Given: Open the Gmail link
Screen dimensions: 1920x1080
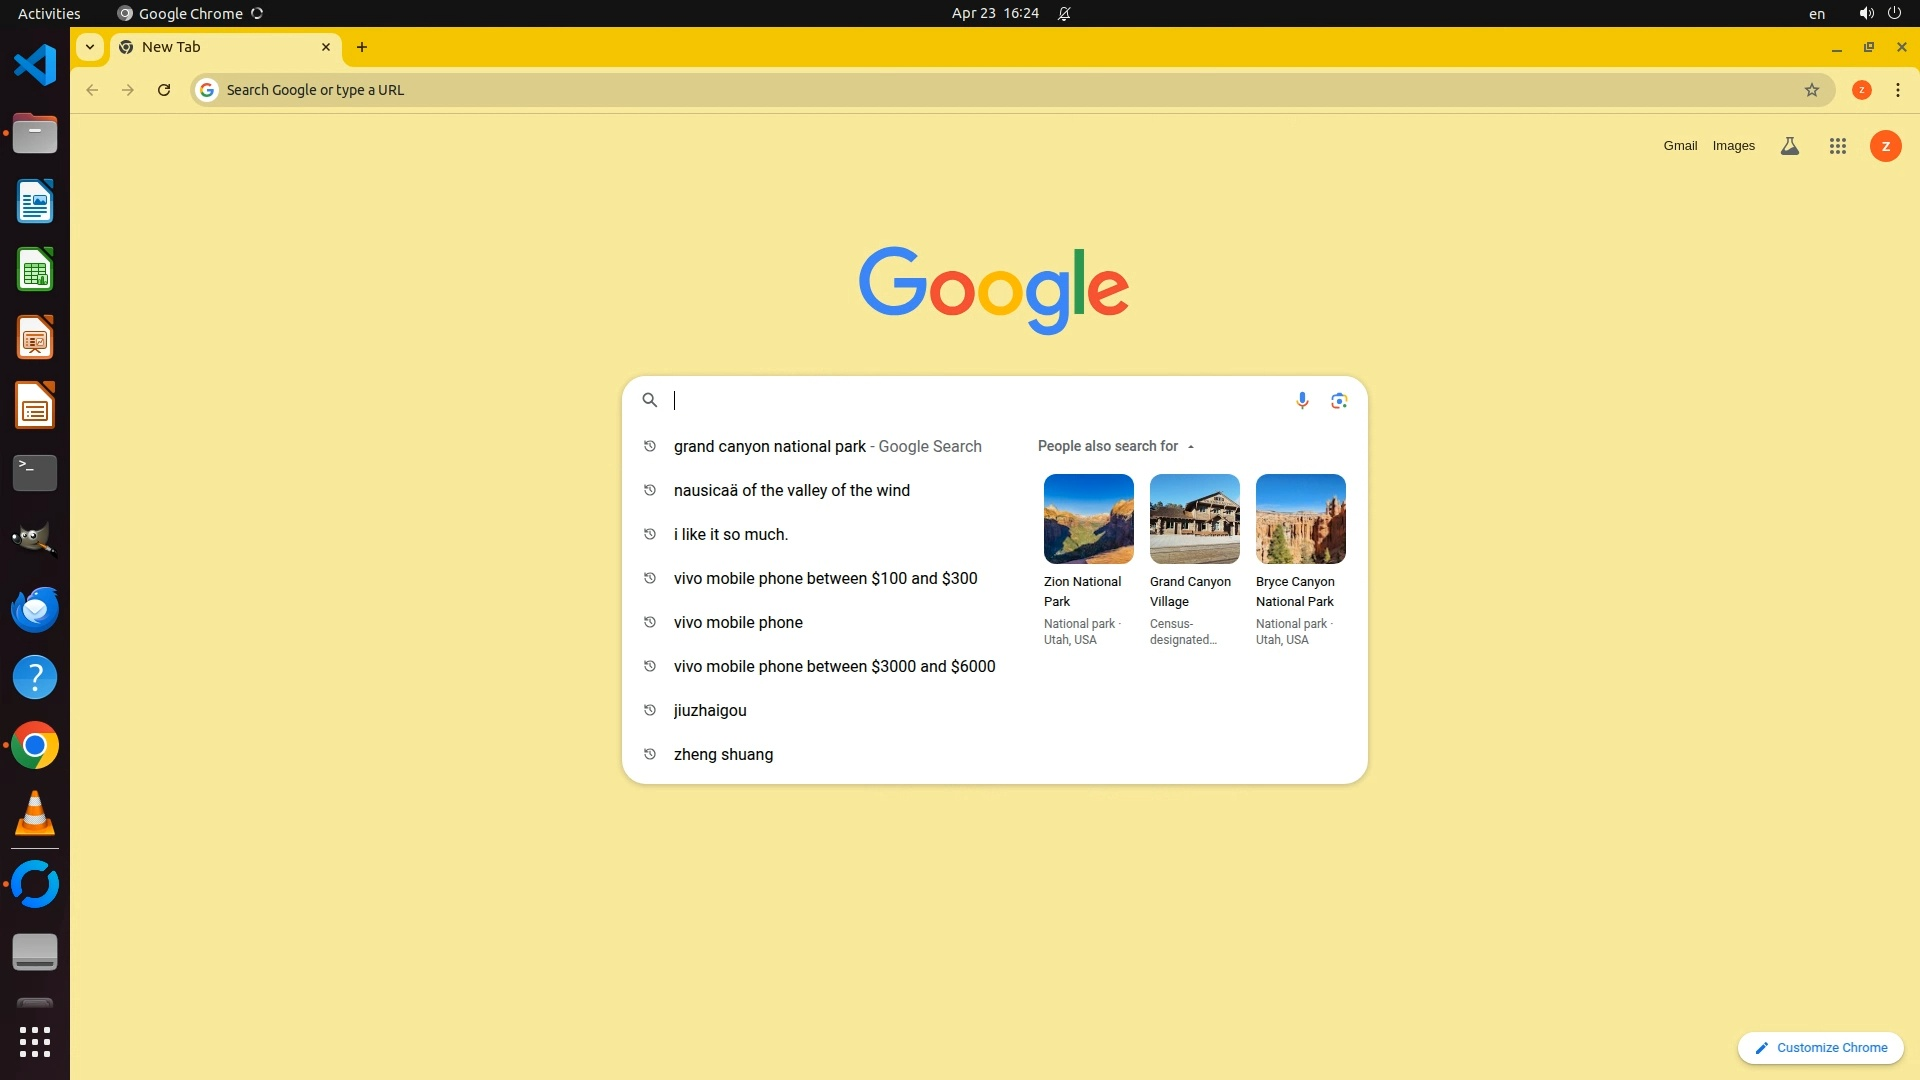Looking at the screenshot, I should pyautogui.click(x=1680, y=146).
